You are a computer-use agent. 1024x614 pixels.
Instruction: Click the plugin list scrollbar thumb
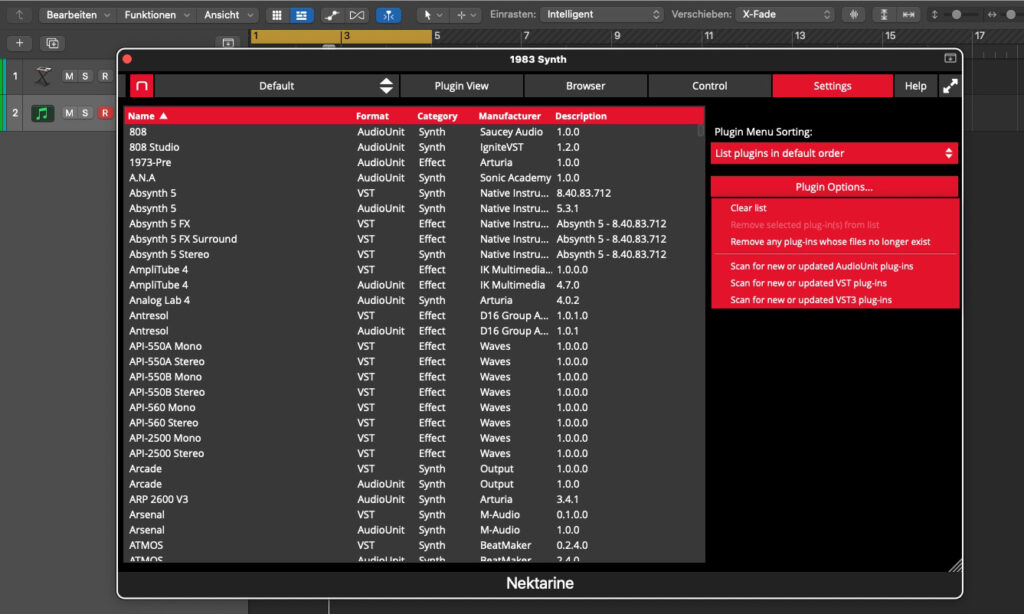(x=701, y=131)
